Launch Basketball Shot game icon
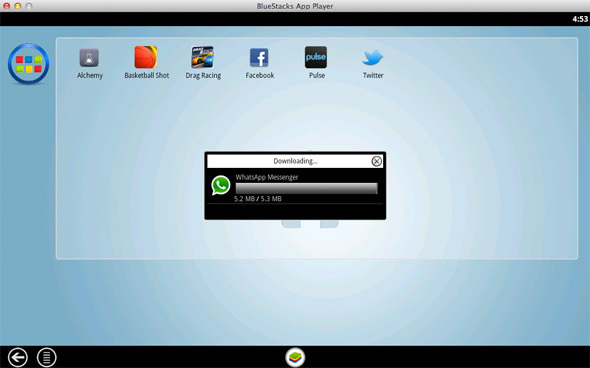This screenshot has width=590, height=368. [146, 57]
